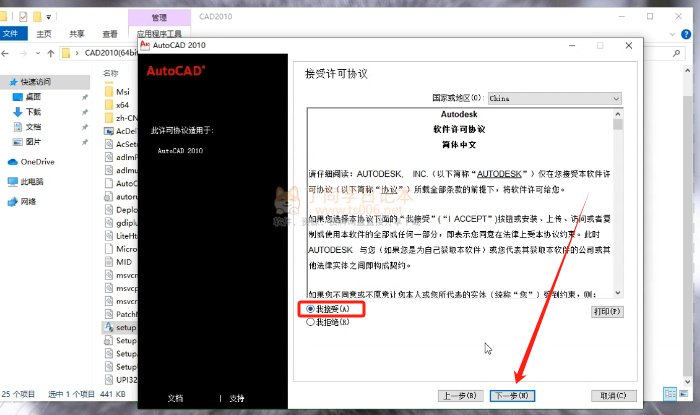
Task: Open quick access toolbar customize dropdown
Action: pyautogui.click(x=49, y=17)
